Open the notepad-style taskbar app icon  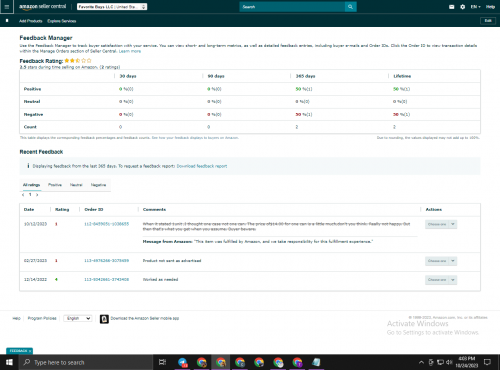(316, 362)
